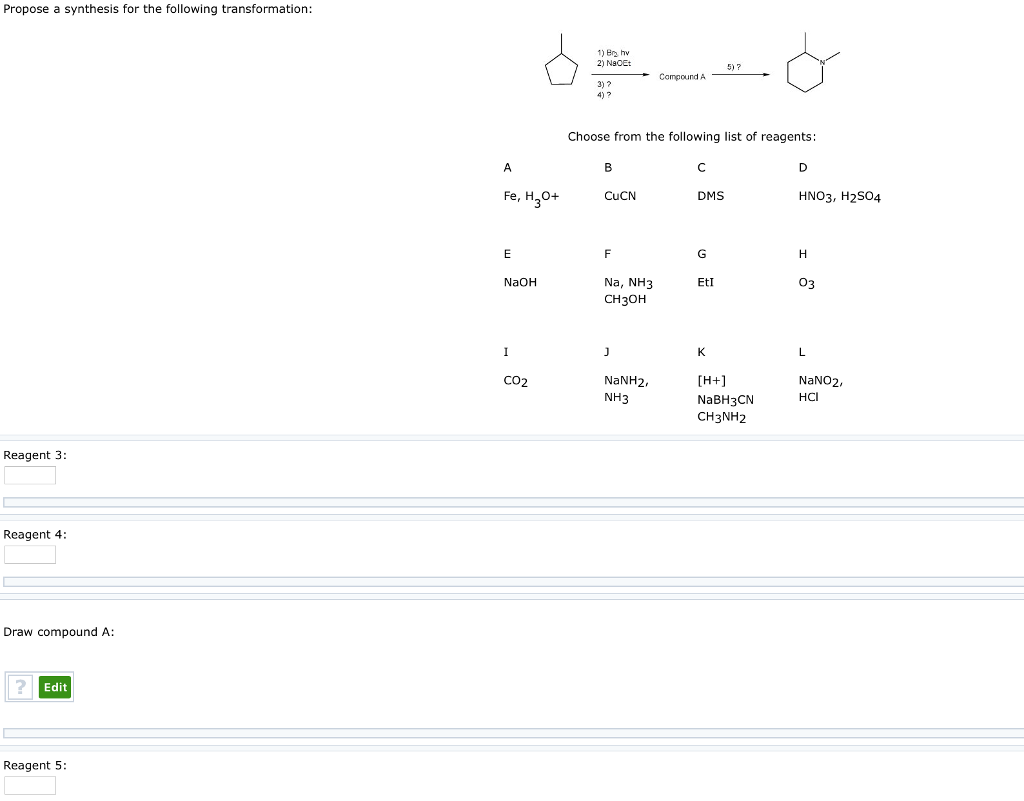1024x801 pixels.
Task: Select reagent D, HNO3 and H2SO4
Action: pyautogui.click(x=840, y=196)
